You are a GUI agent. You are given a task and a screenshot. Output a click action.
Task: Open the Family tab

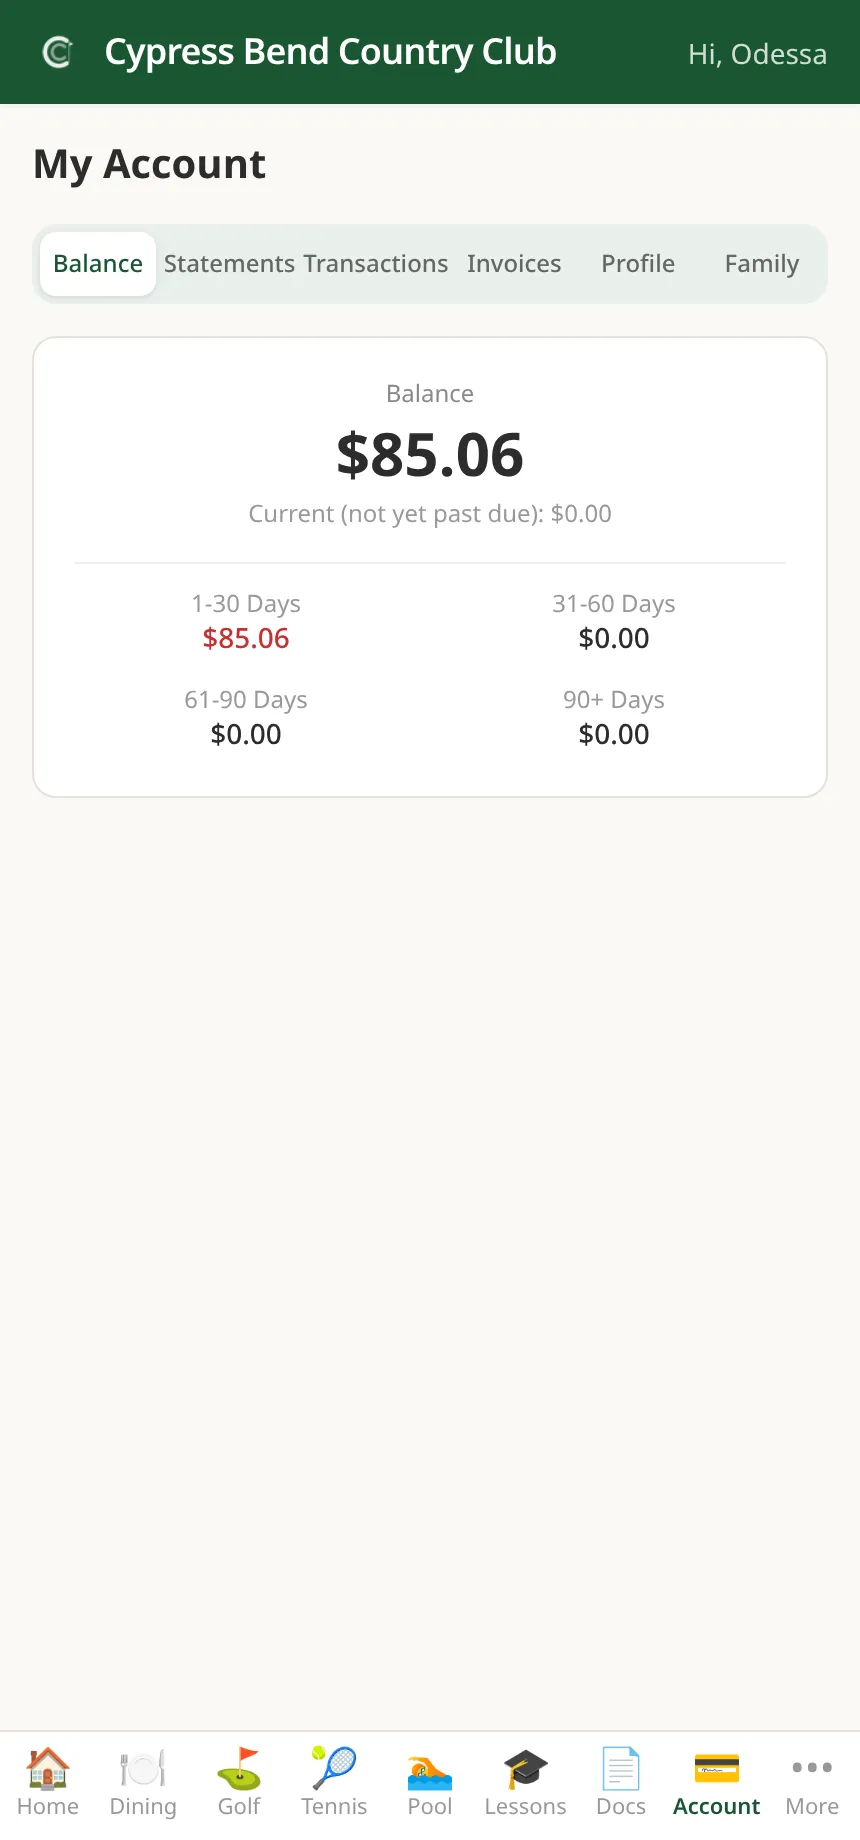(x=762, y=264)
